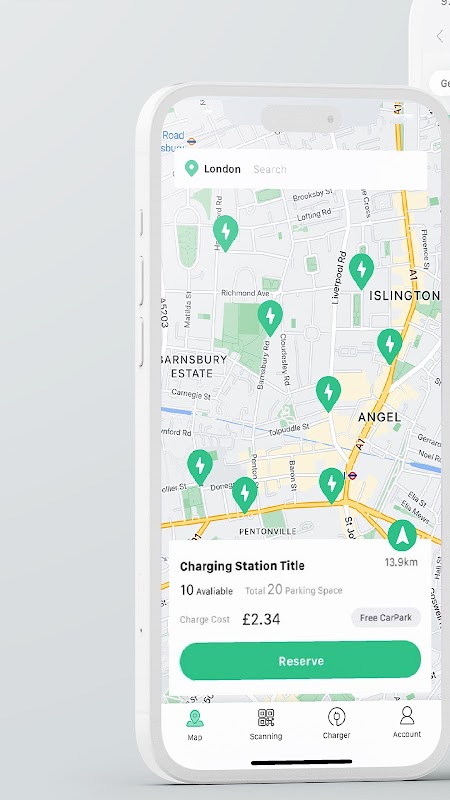
Task: Select the charger pin by Angel tube station
Action: tap(332, 486)
